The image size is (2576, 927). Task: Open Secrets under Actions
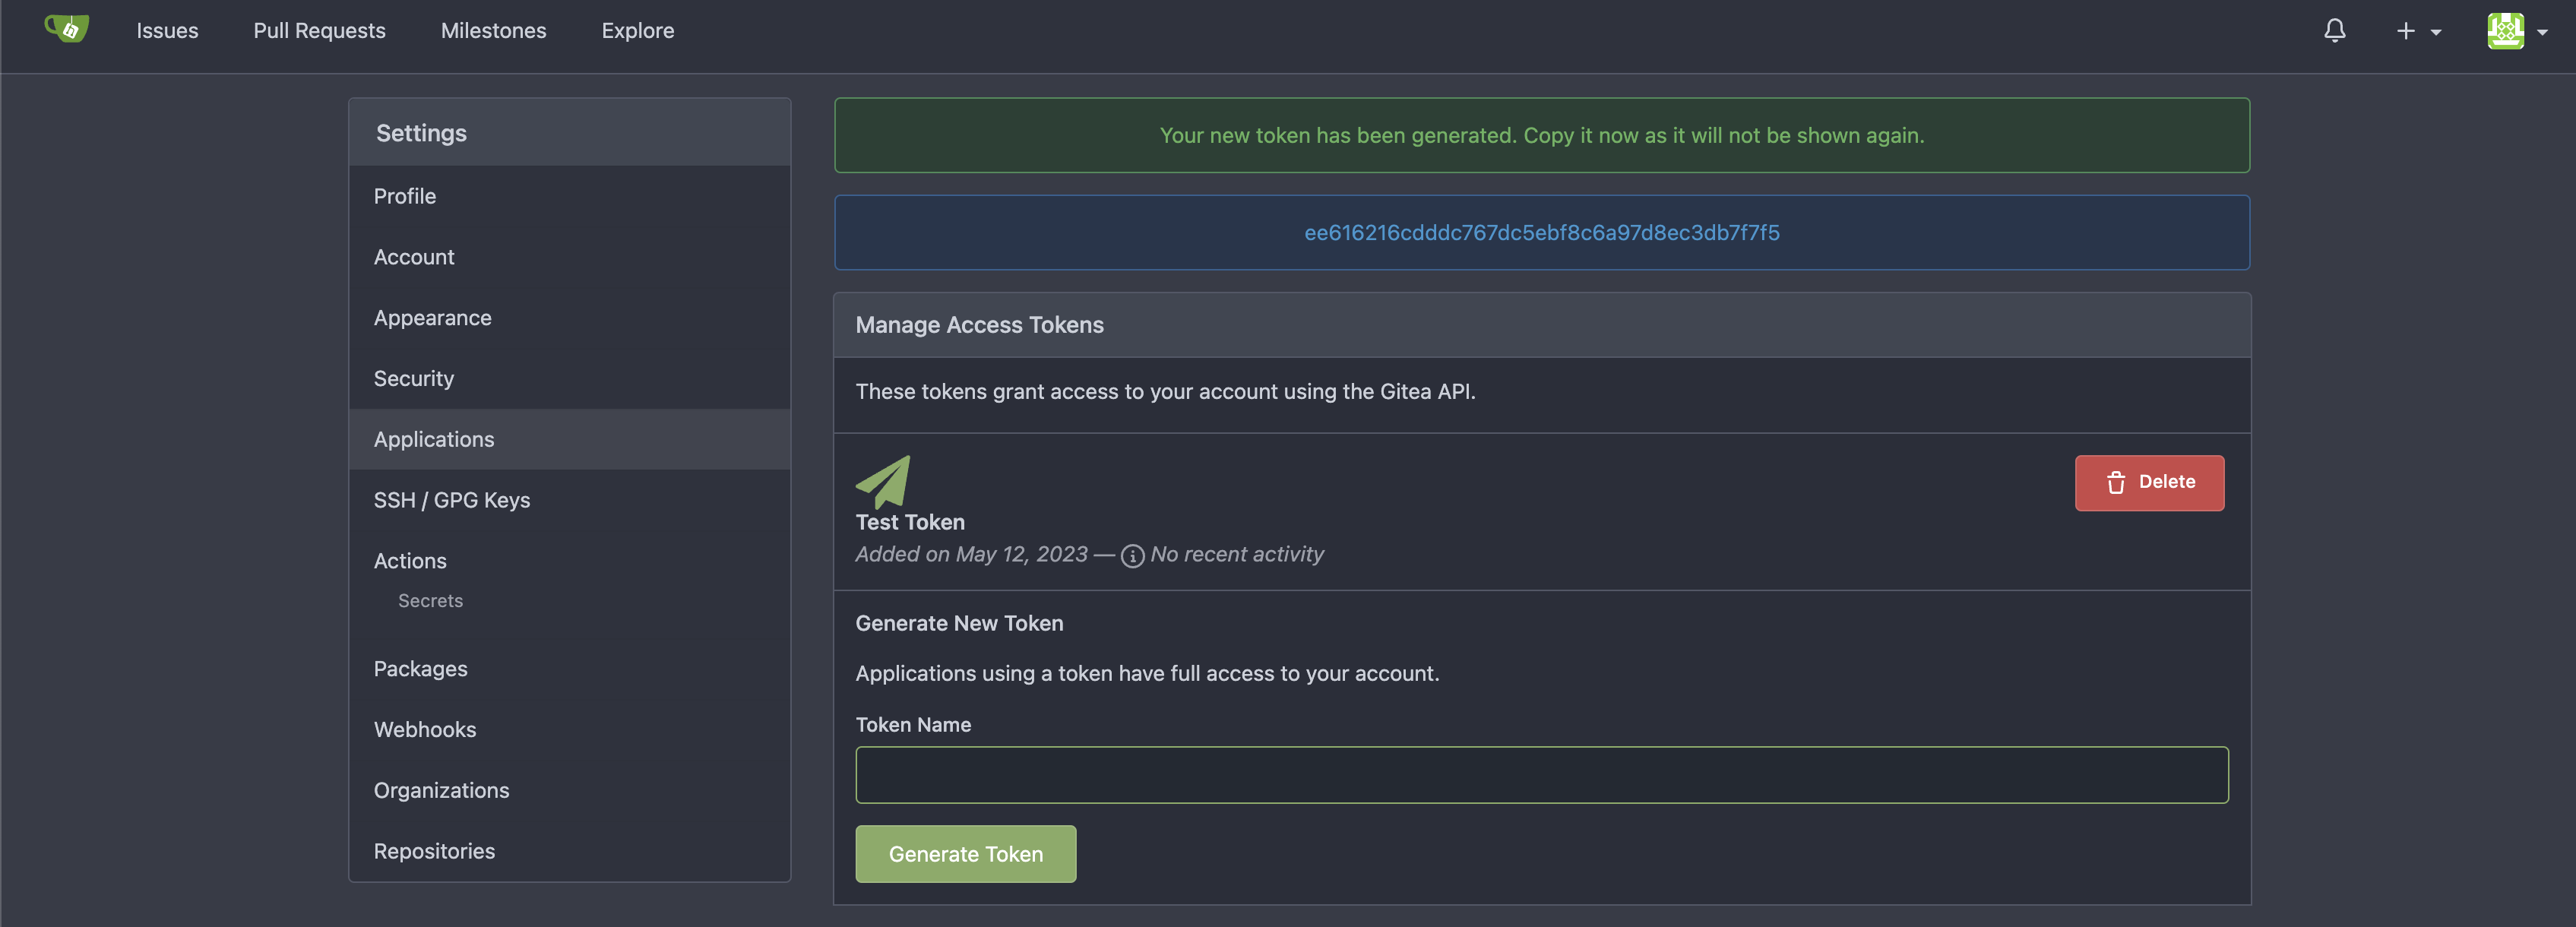[430, 600]
